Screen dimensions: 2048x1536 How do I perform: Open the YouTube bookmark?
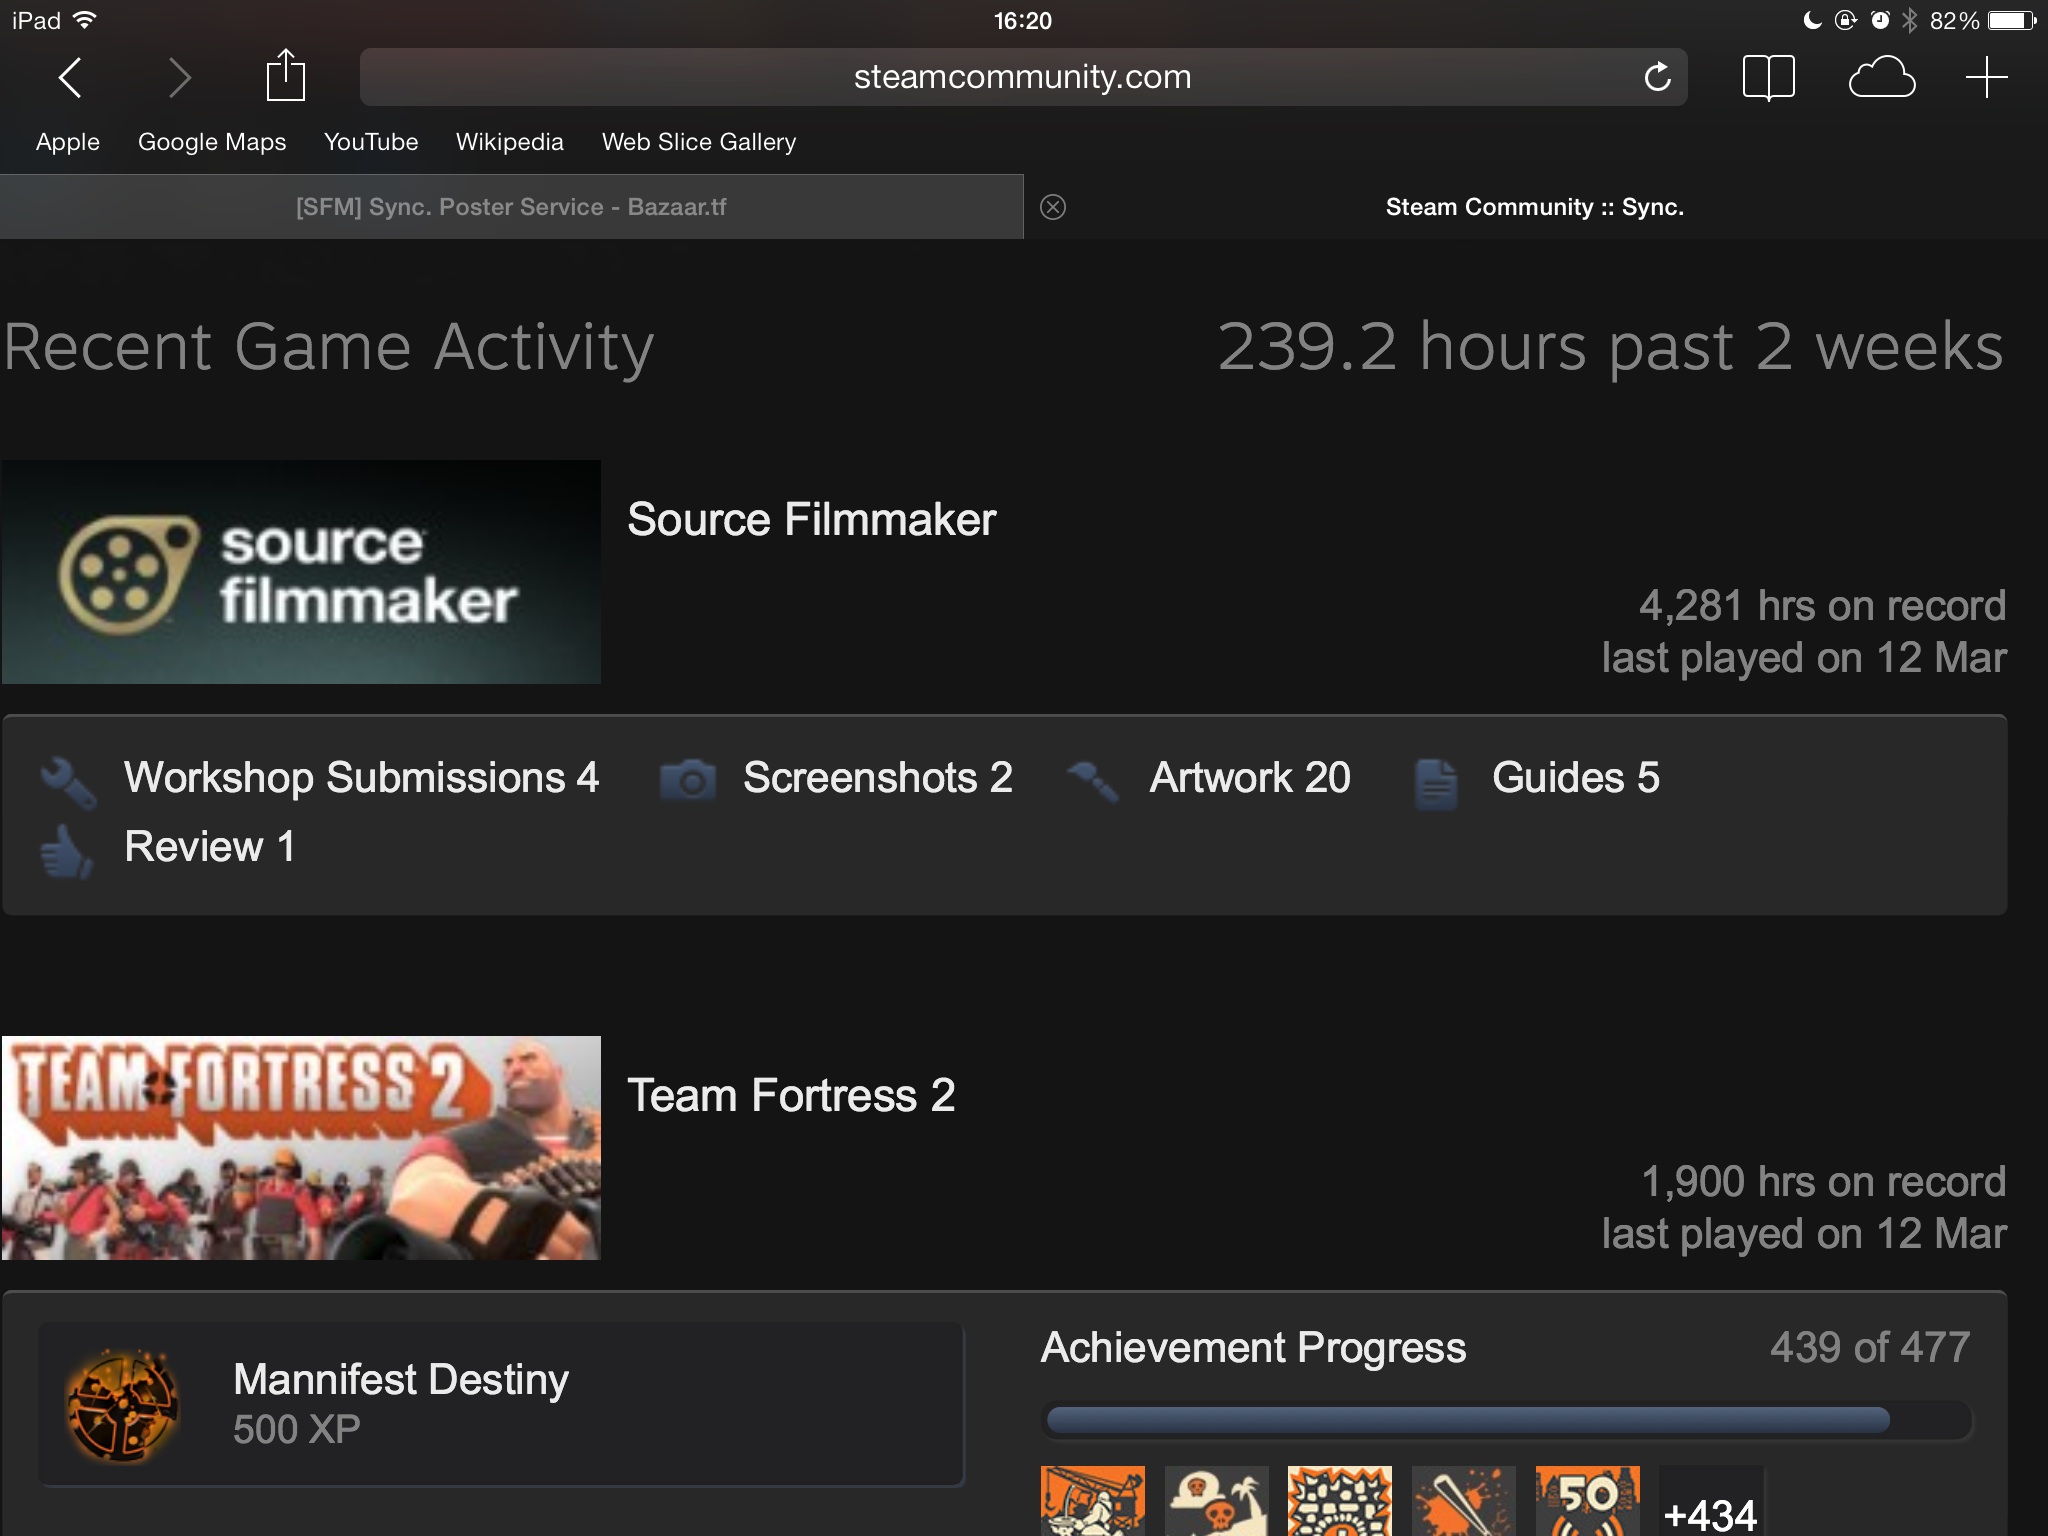(371, 142)
